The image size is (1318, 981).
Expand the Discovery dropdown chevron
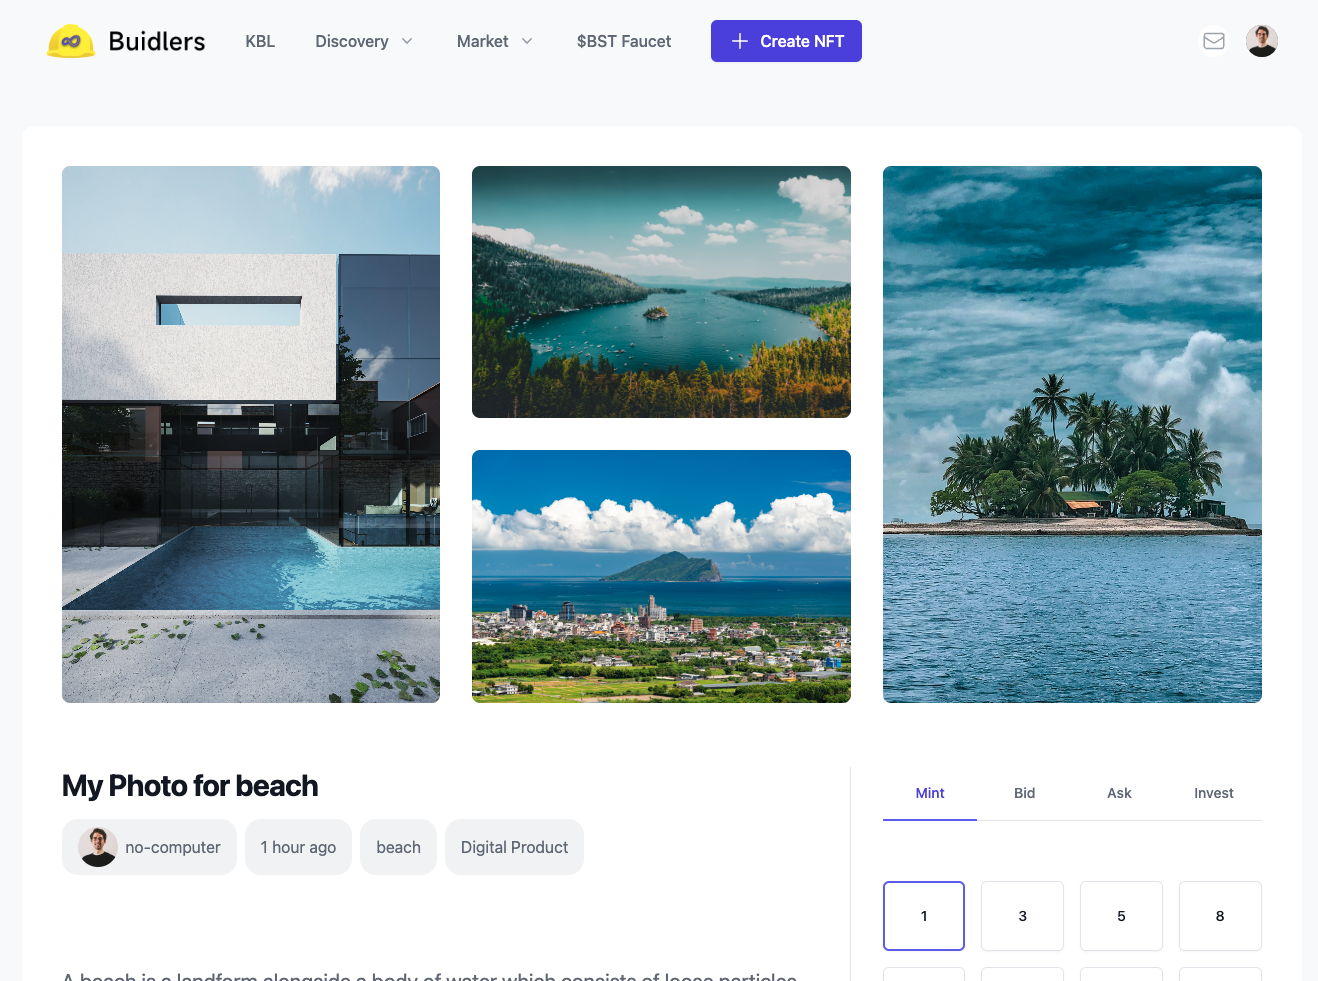pyautogui.click(x=407, y=41)
